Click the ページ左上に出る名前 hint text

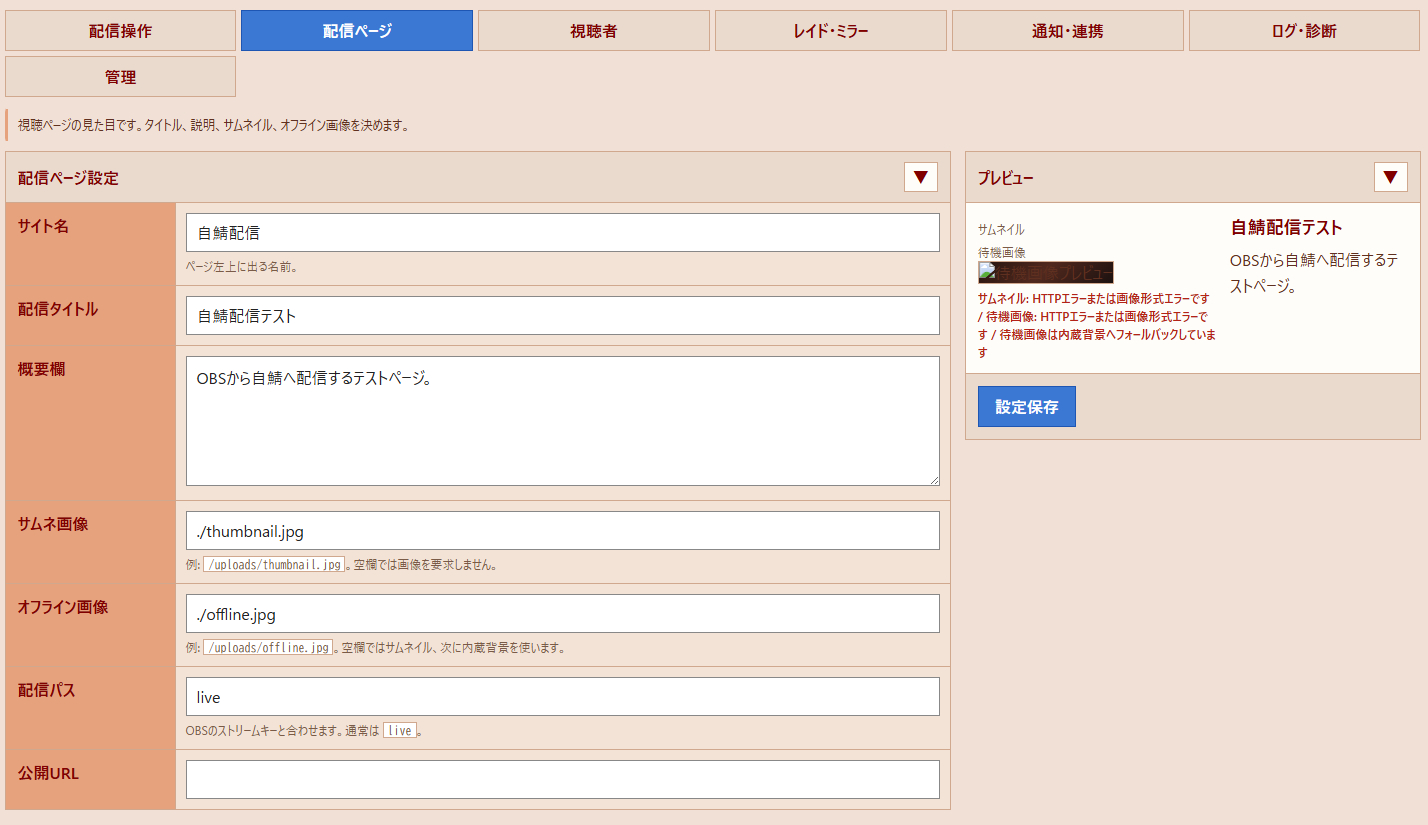[242, 267]
